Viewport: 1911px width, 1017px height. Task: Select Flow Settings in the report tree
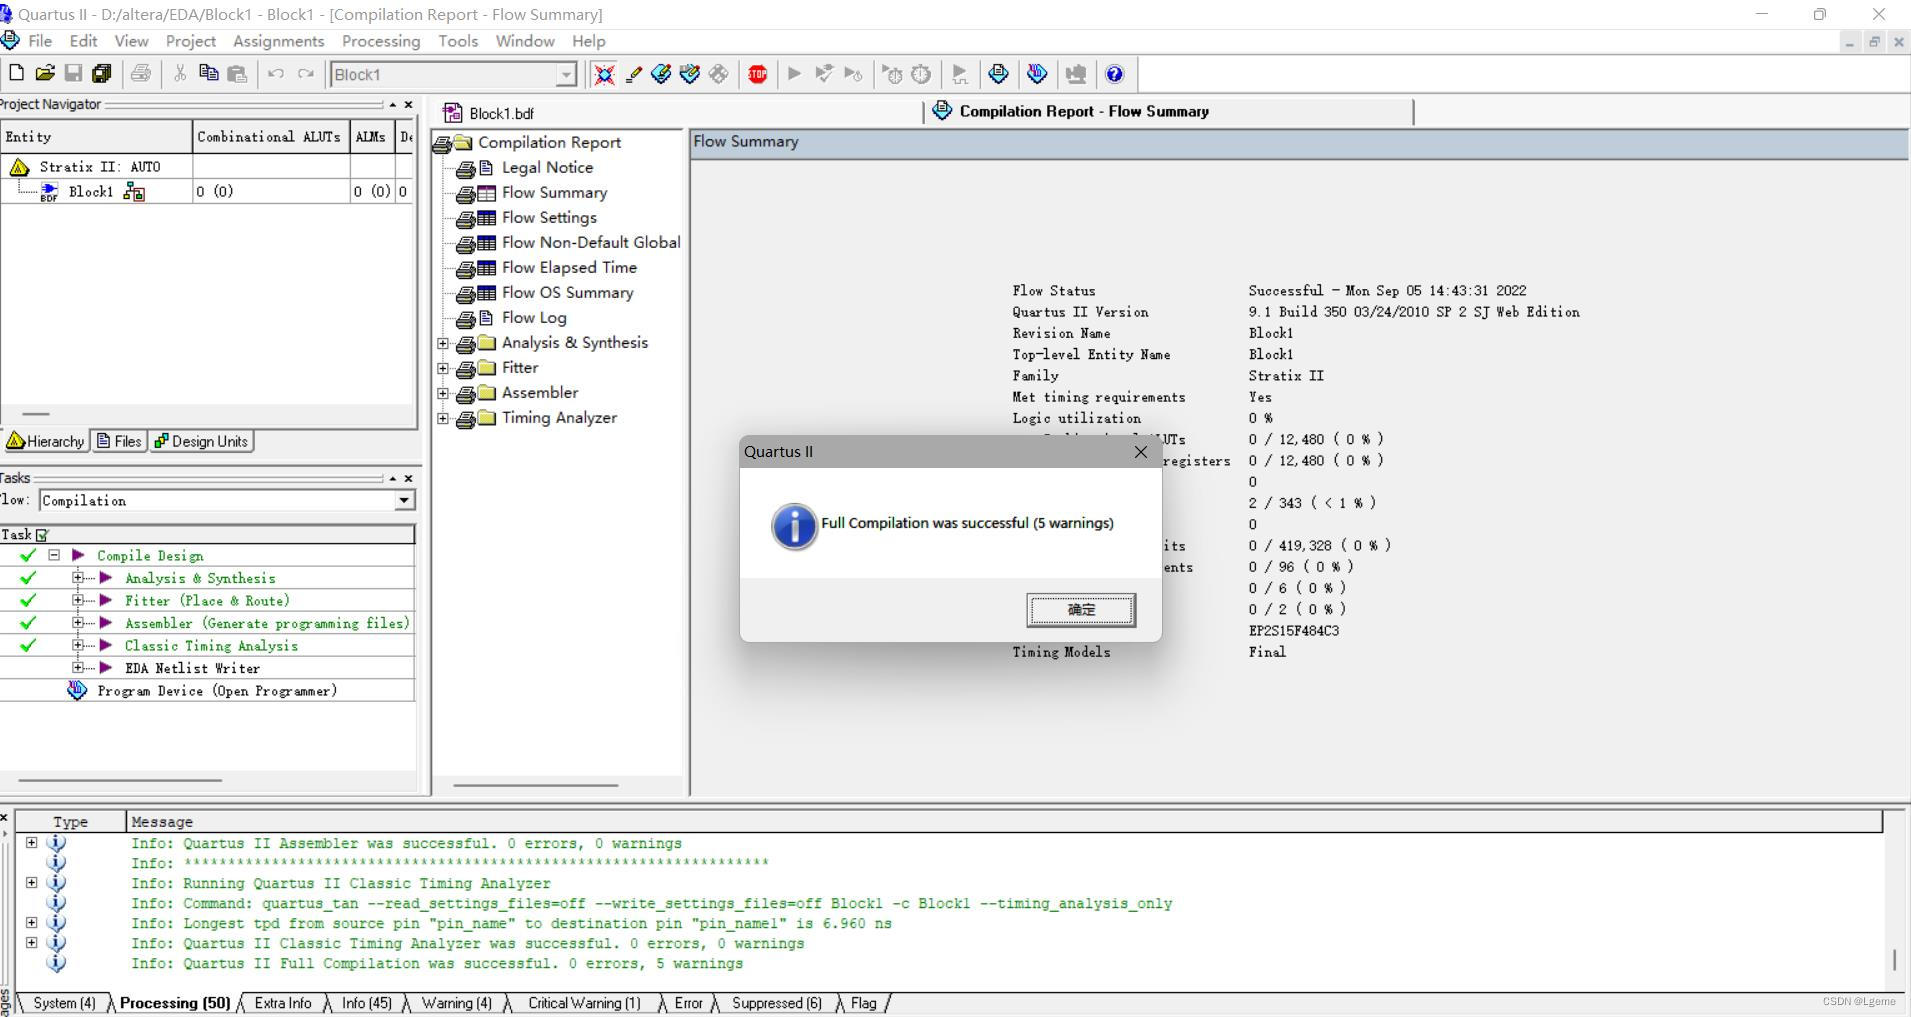(x=549, y=217)
